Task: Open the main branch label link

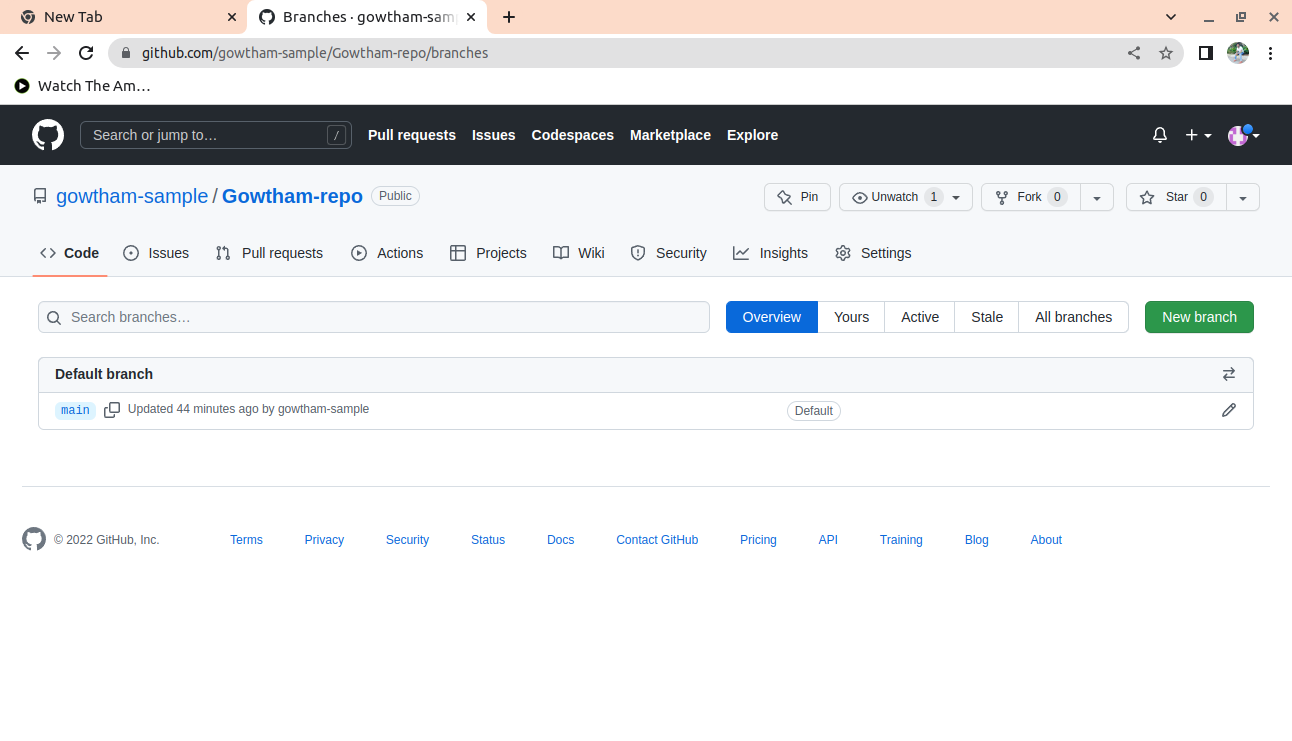Action: [x=75, y=410]
